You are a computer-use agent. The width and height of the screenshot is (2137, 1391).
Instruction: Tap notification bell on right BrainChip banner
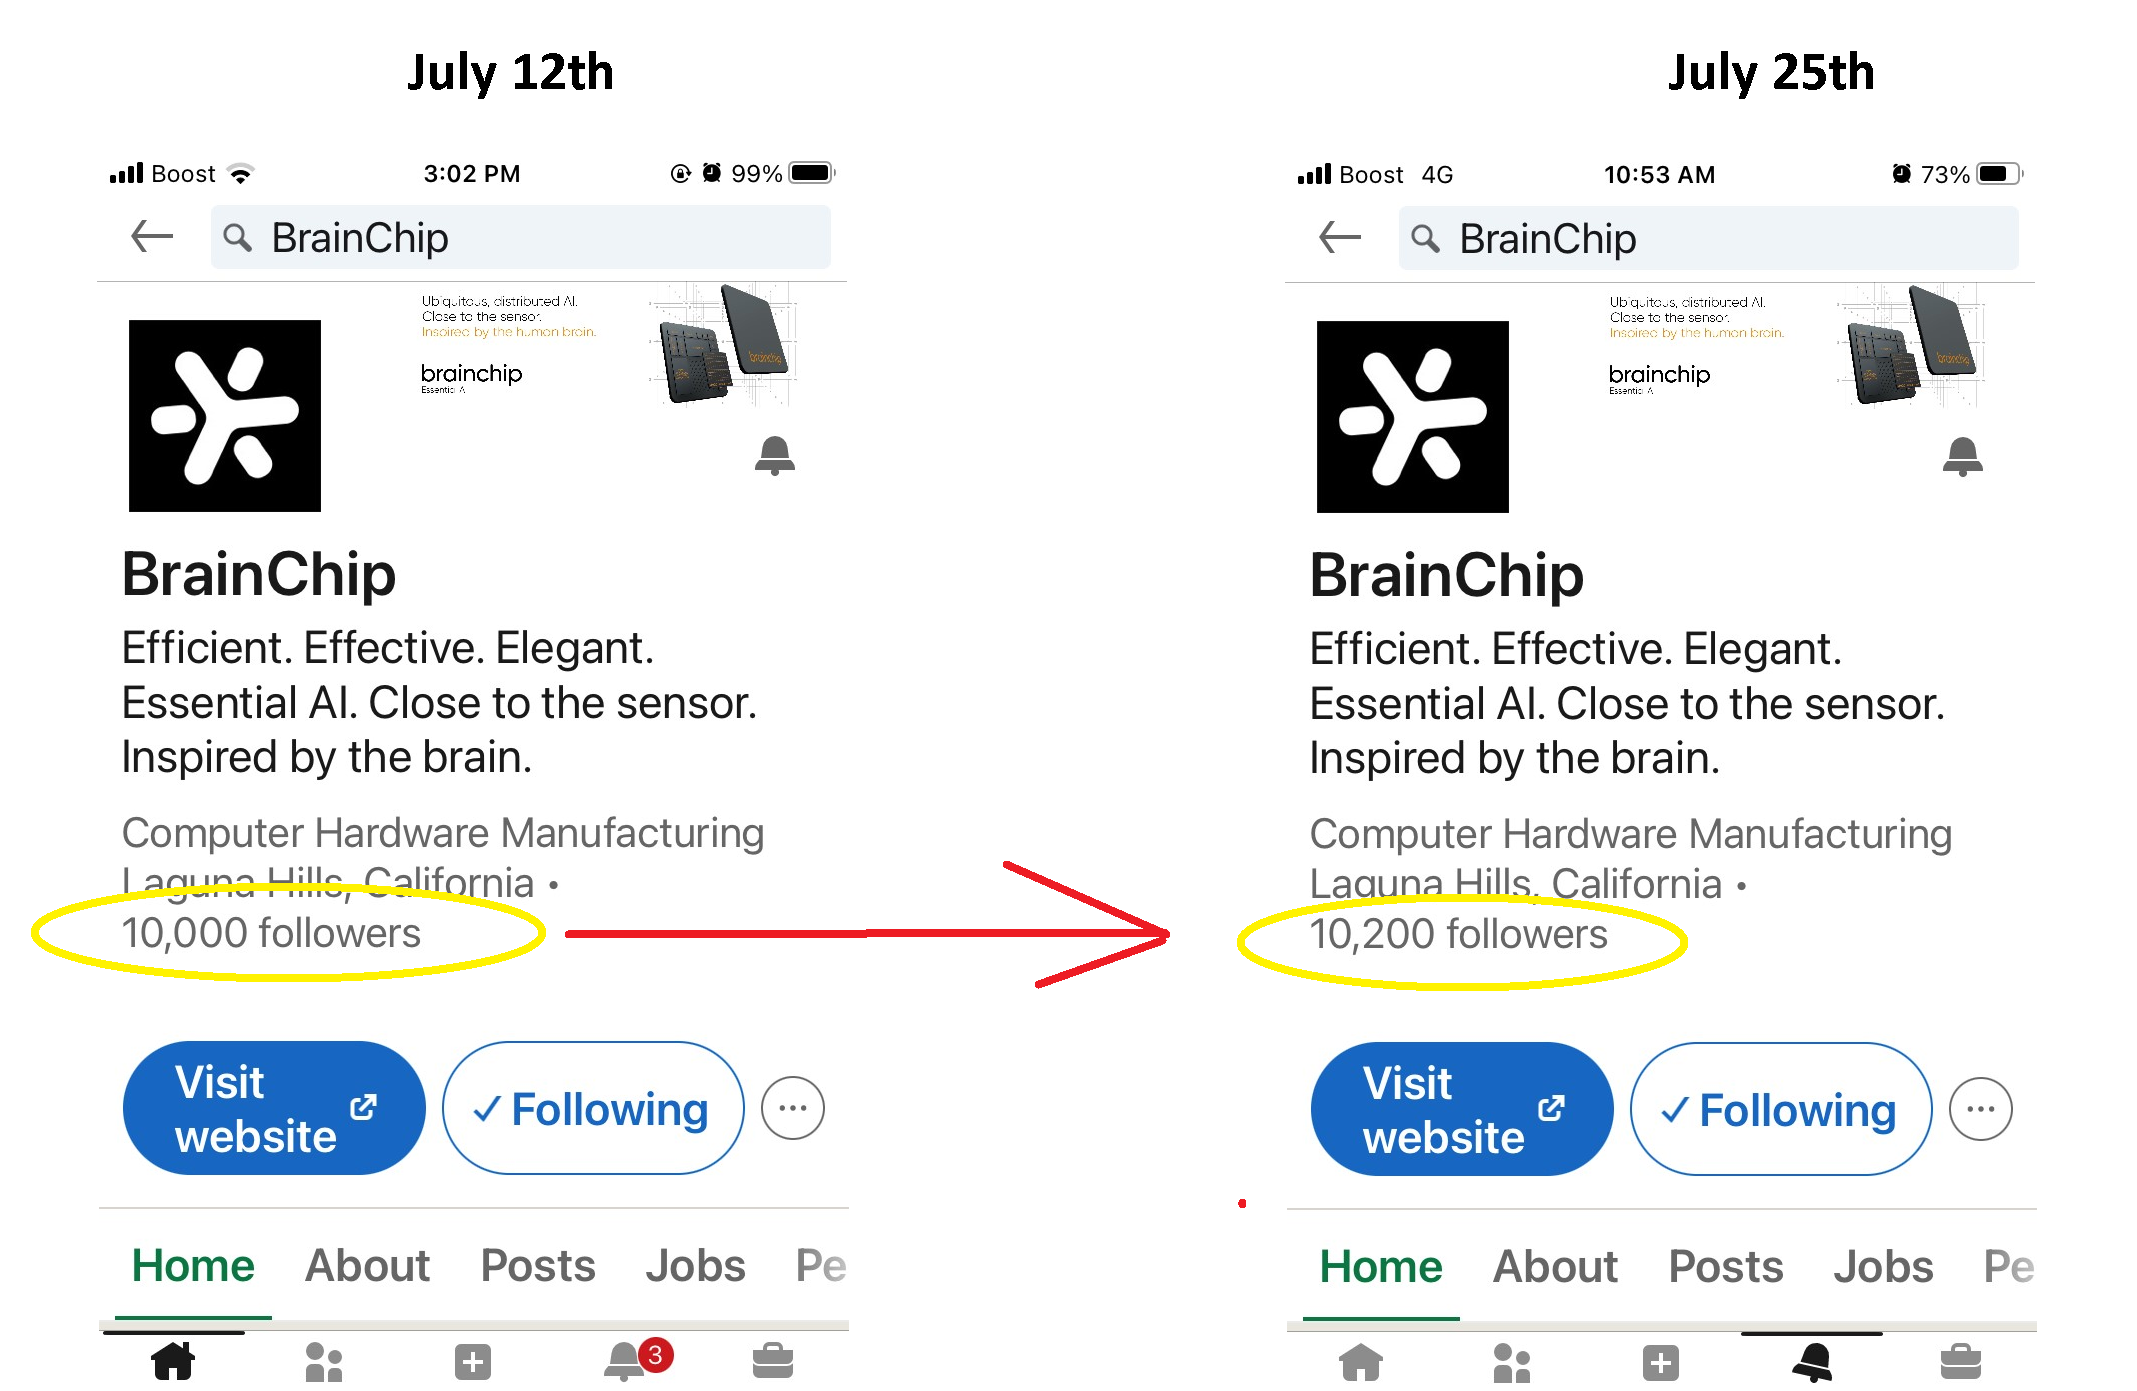pos(1962,456)
